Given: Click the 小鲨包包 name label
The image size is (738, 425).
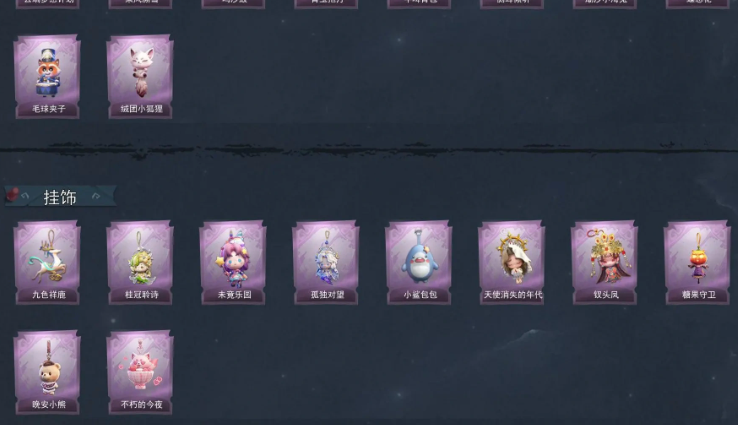Looking at the screenshot, I should (420, 295).
